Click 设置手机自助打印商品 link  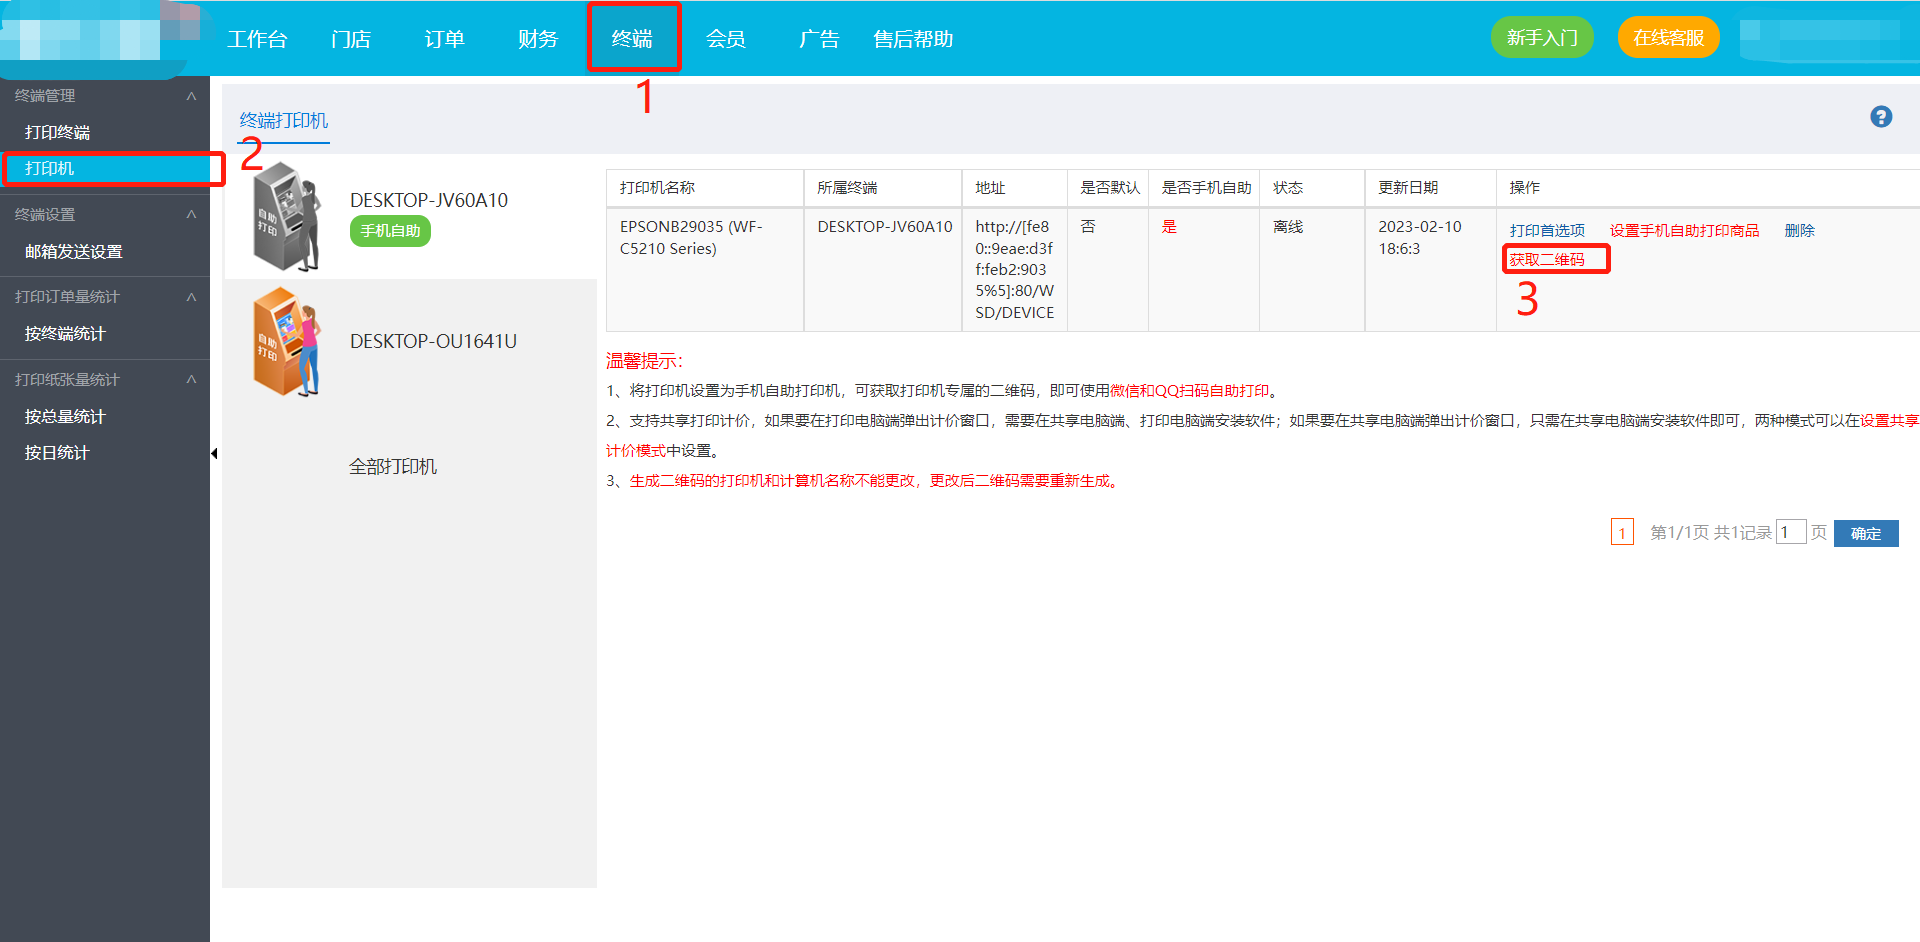tap(1684, 231)
